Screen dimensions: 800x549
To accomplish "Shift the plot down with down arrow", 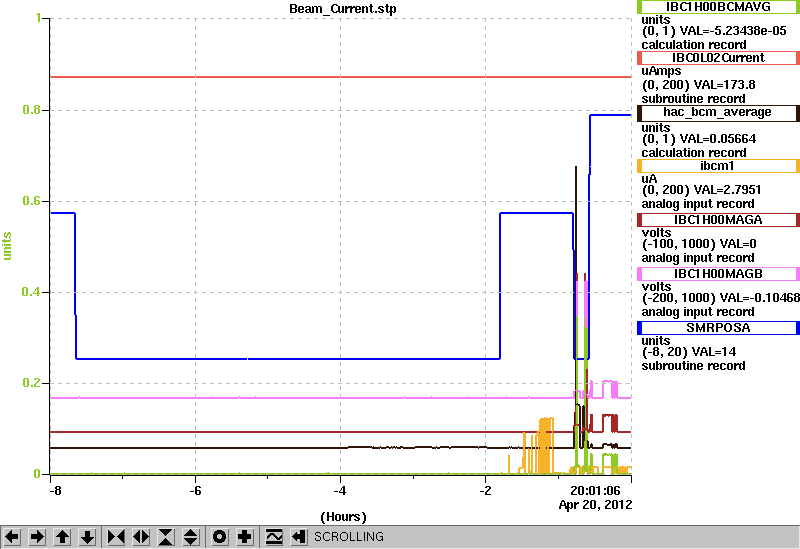I will (88, 537).
